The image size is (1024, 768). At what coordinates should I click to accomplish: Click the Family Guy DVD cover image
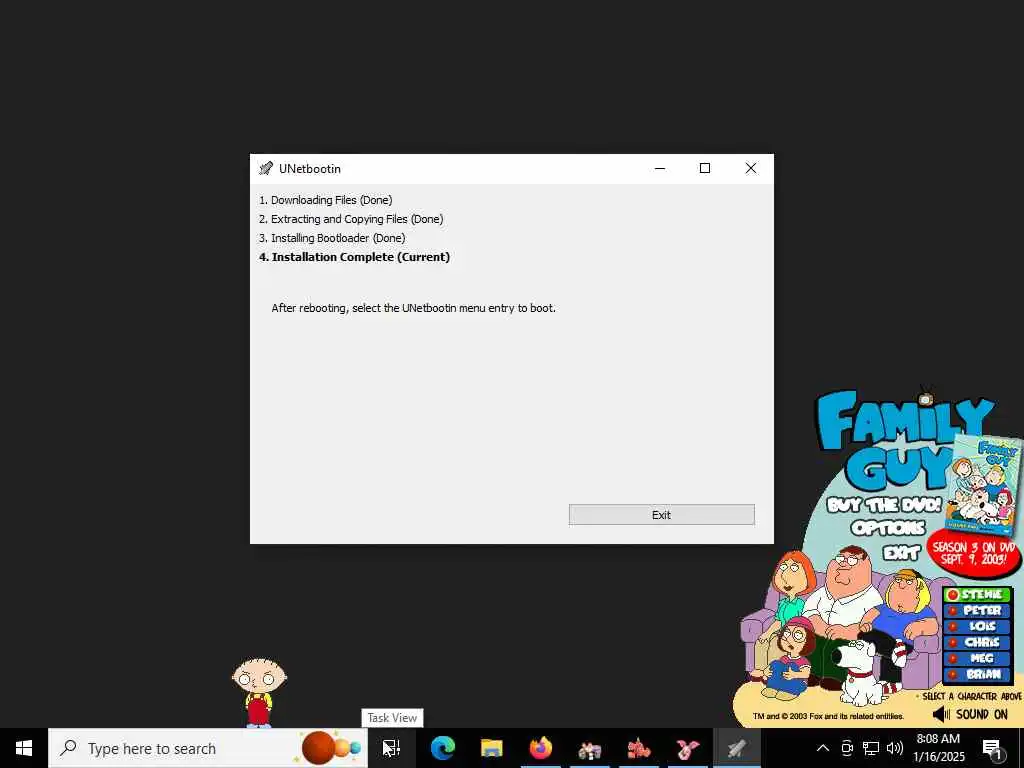point(984,485)
